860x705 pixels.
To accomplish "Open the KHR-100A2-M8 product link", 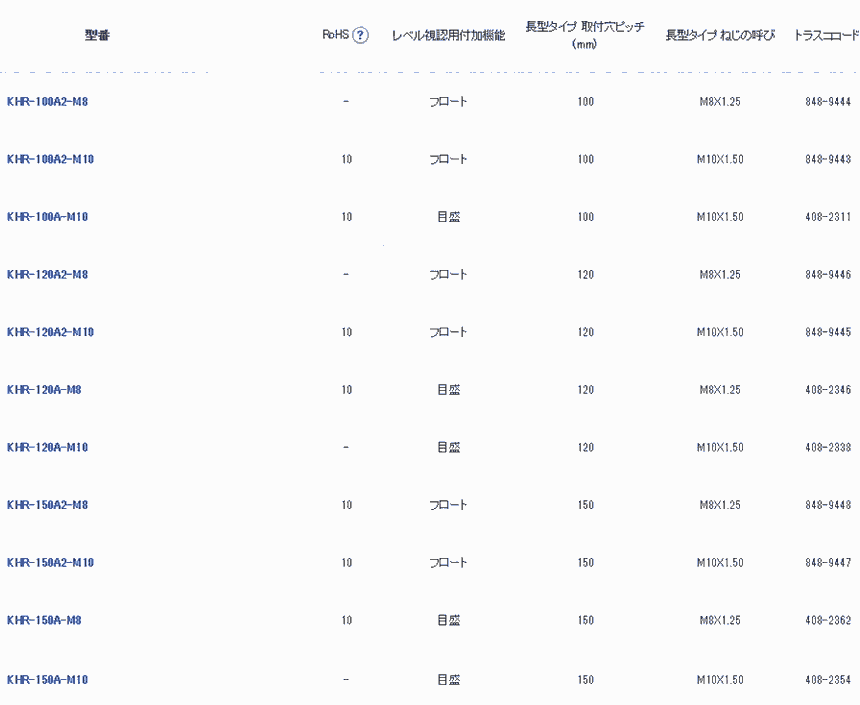I will pyautogui.click(x=47, y=102).
